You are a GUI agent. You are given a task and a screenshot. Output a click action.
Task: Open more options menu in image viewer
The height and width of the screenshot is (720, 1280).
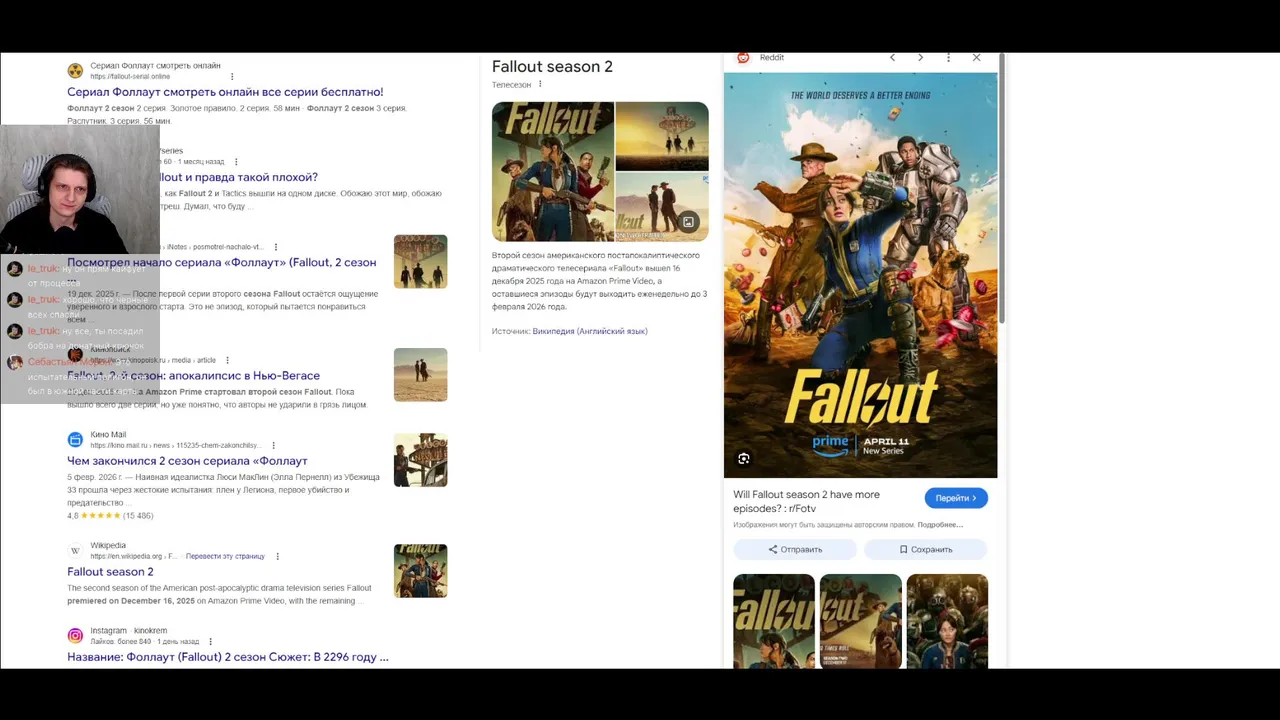[x=948, y=58]
